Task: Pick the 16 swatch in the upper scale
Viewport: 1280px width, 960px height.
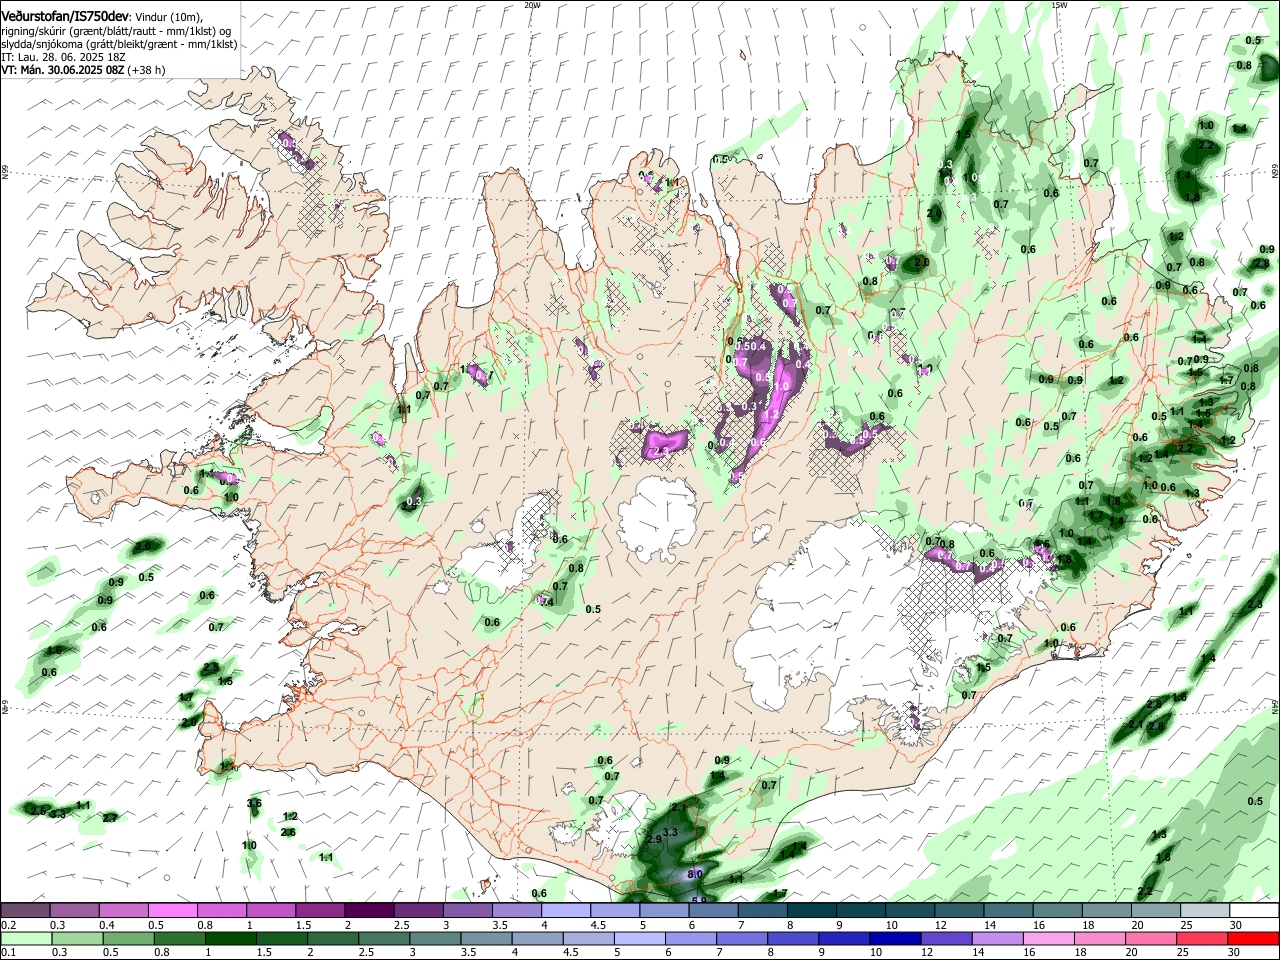Action: [x=1056, y=910]
